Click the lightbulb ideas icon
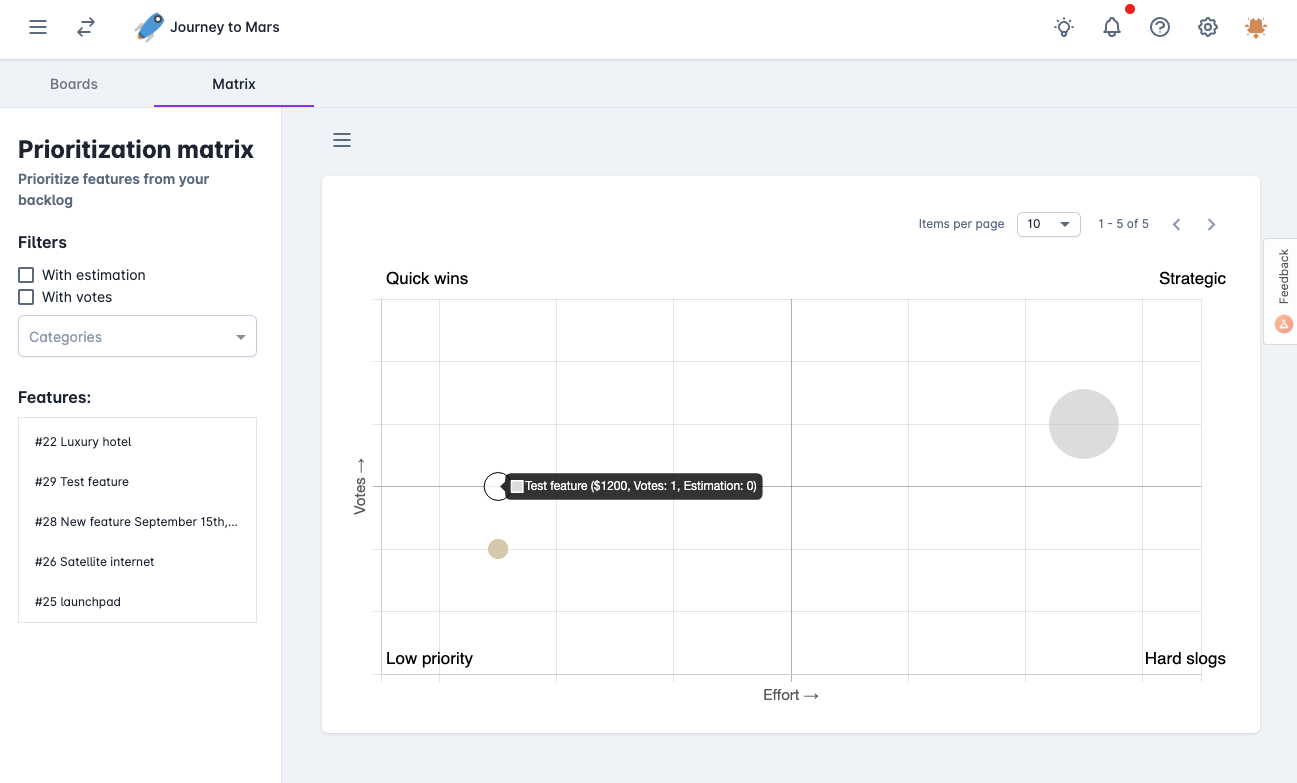The height and width of the screenshot is (783, 1297). coord(1064,27)
